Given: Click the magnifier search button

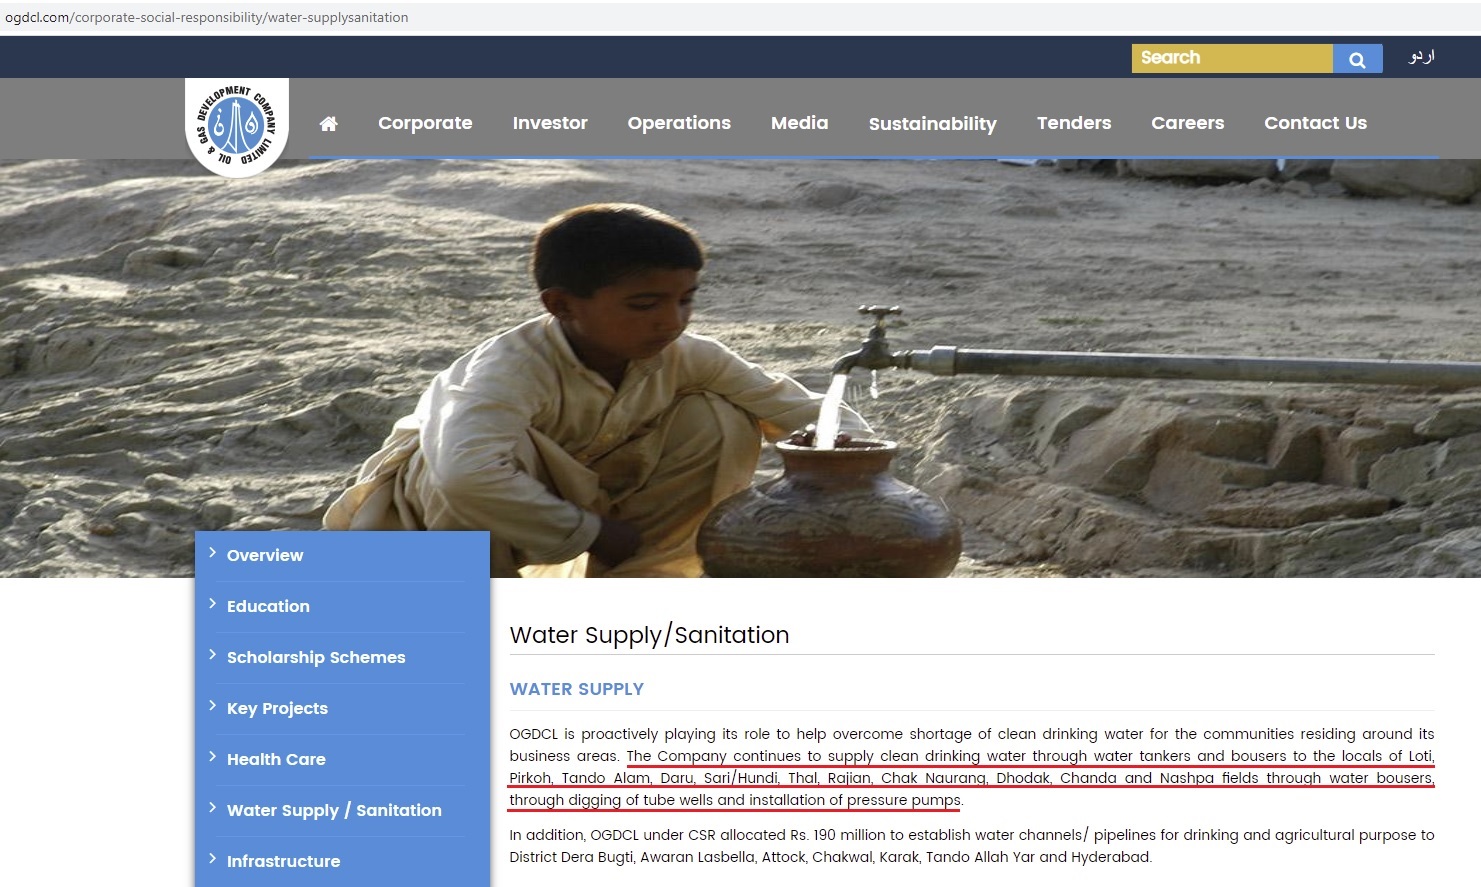Looking at the screenshot, I should coord(1357,59).
